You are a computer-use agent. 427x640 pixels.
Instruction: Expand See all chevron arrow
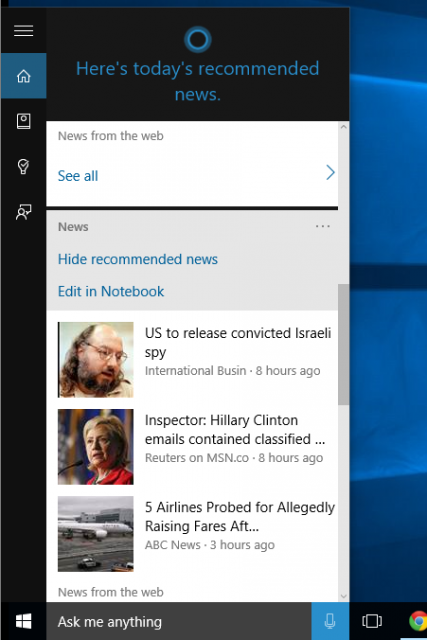click(330, 173)
